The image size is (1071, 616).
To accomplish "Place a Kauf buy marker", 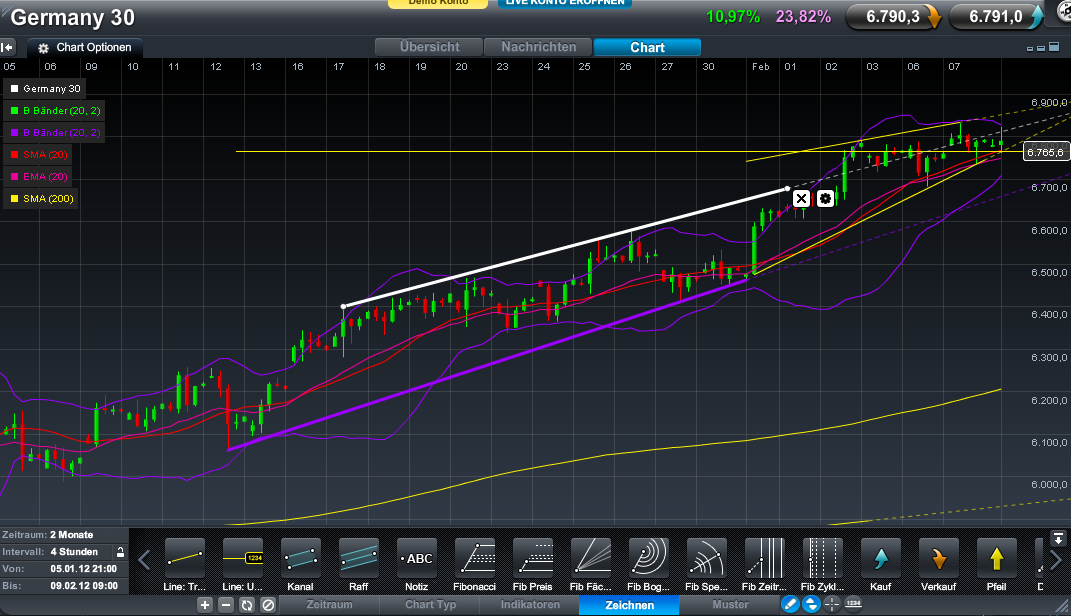I will coord(880,564).
